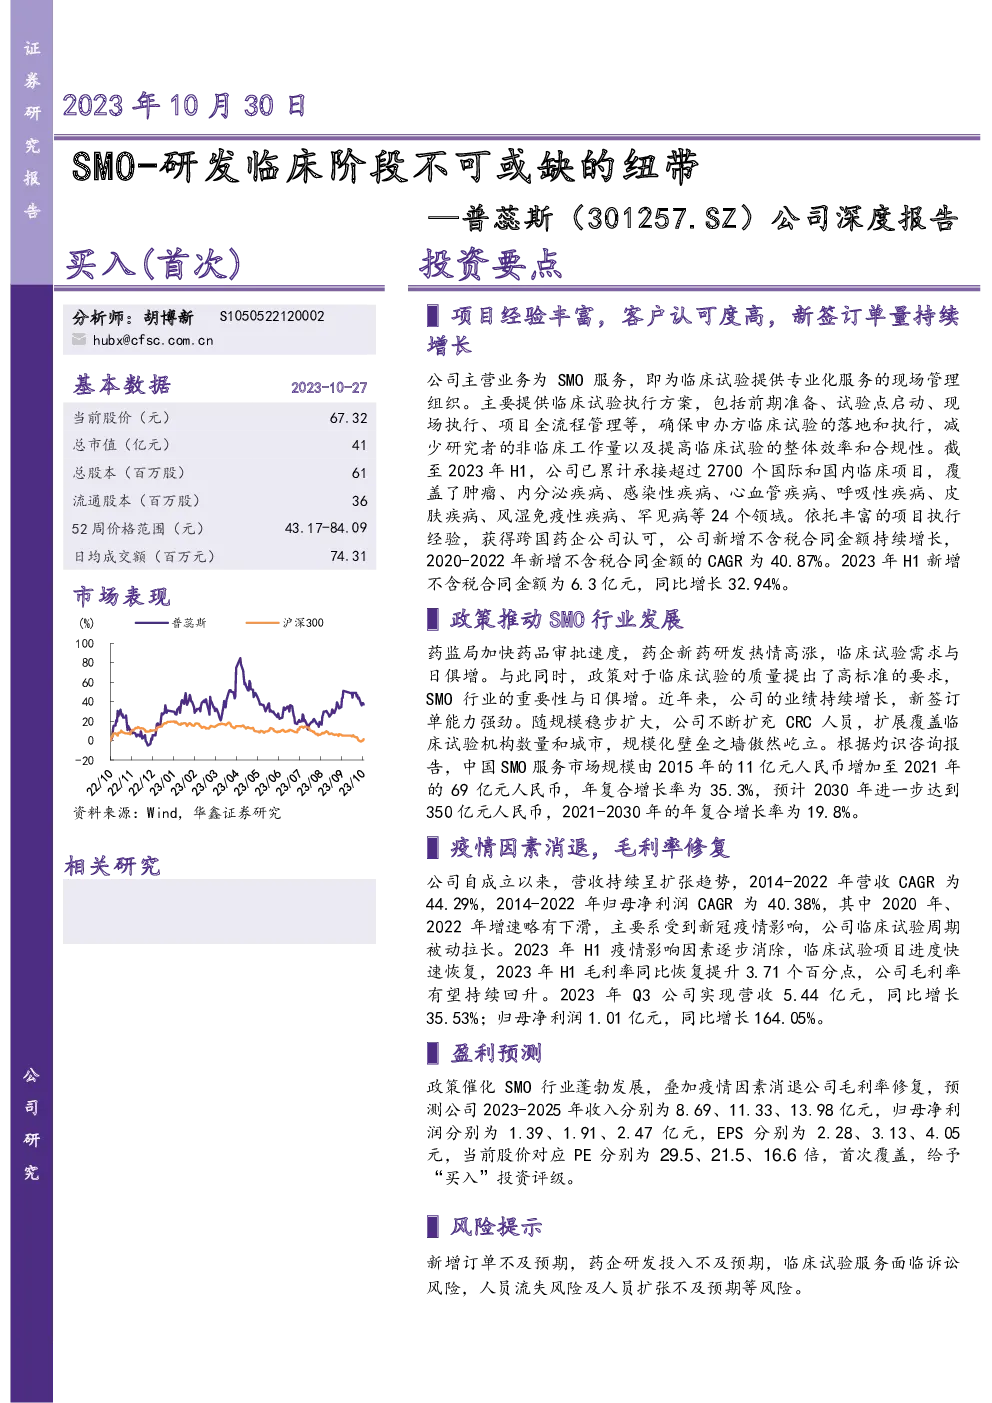The width and height of the screenshot is (992, 1403).
Task: Click the 当前股价（元）row label
Action: (x=121, y=418)
